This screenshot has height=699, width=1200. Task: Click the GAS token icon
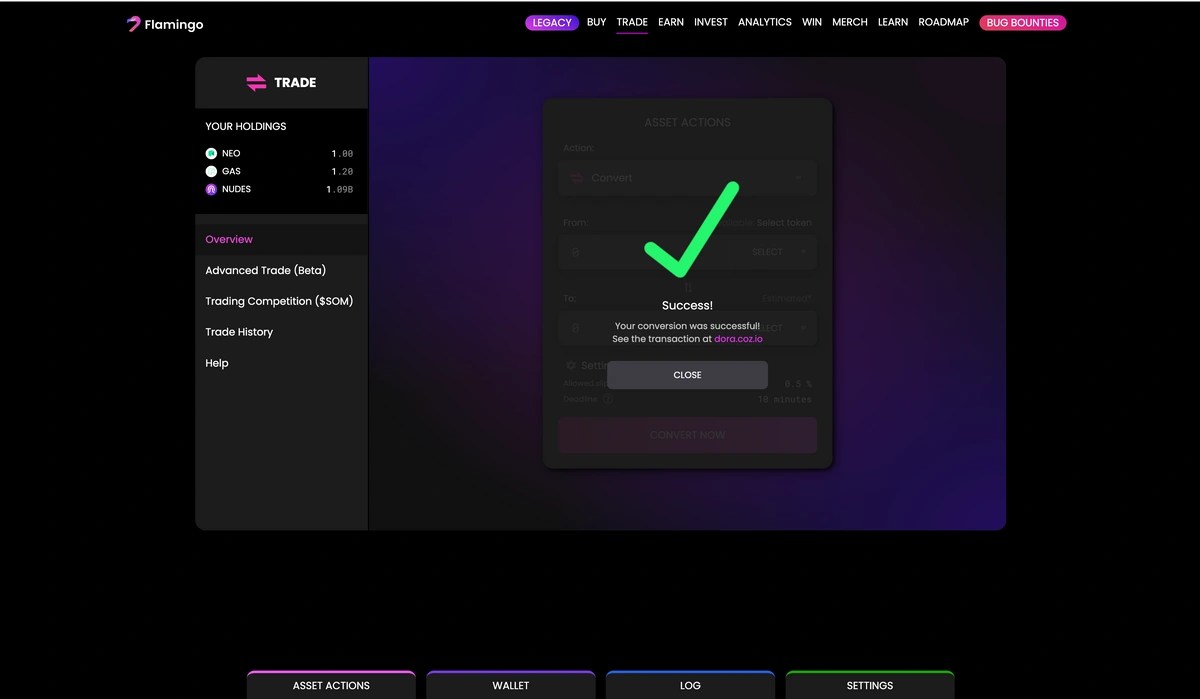click(x=211, y=171)
